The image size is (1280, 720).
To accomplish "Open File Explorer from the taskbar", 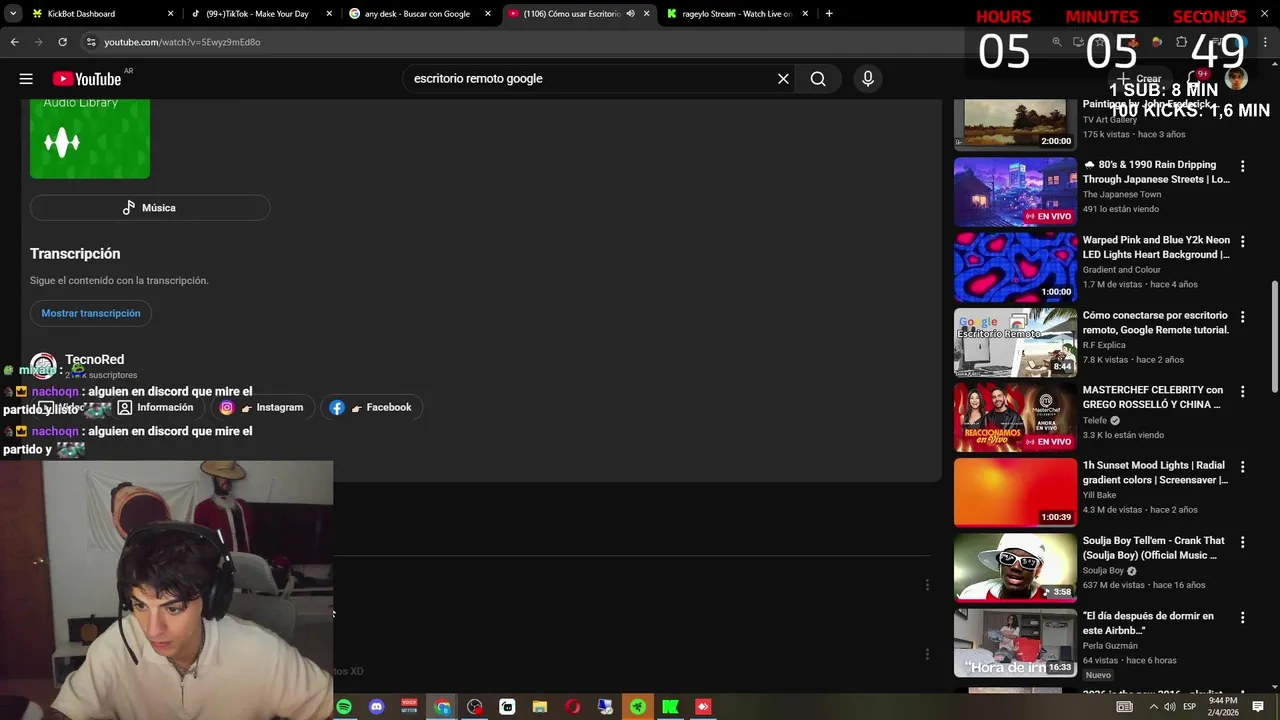I will click(540, 707).
